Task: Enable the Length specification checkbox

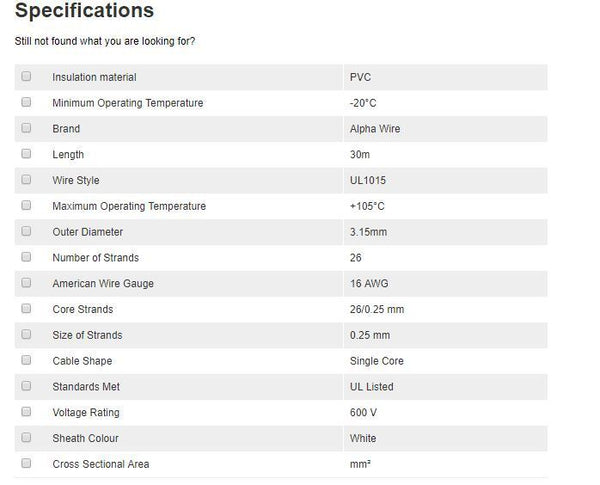Action: click(26, 154)
